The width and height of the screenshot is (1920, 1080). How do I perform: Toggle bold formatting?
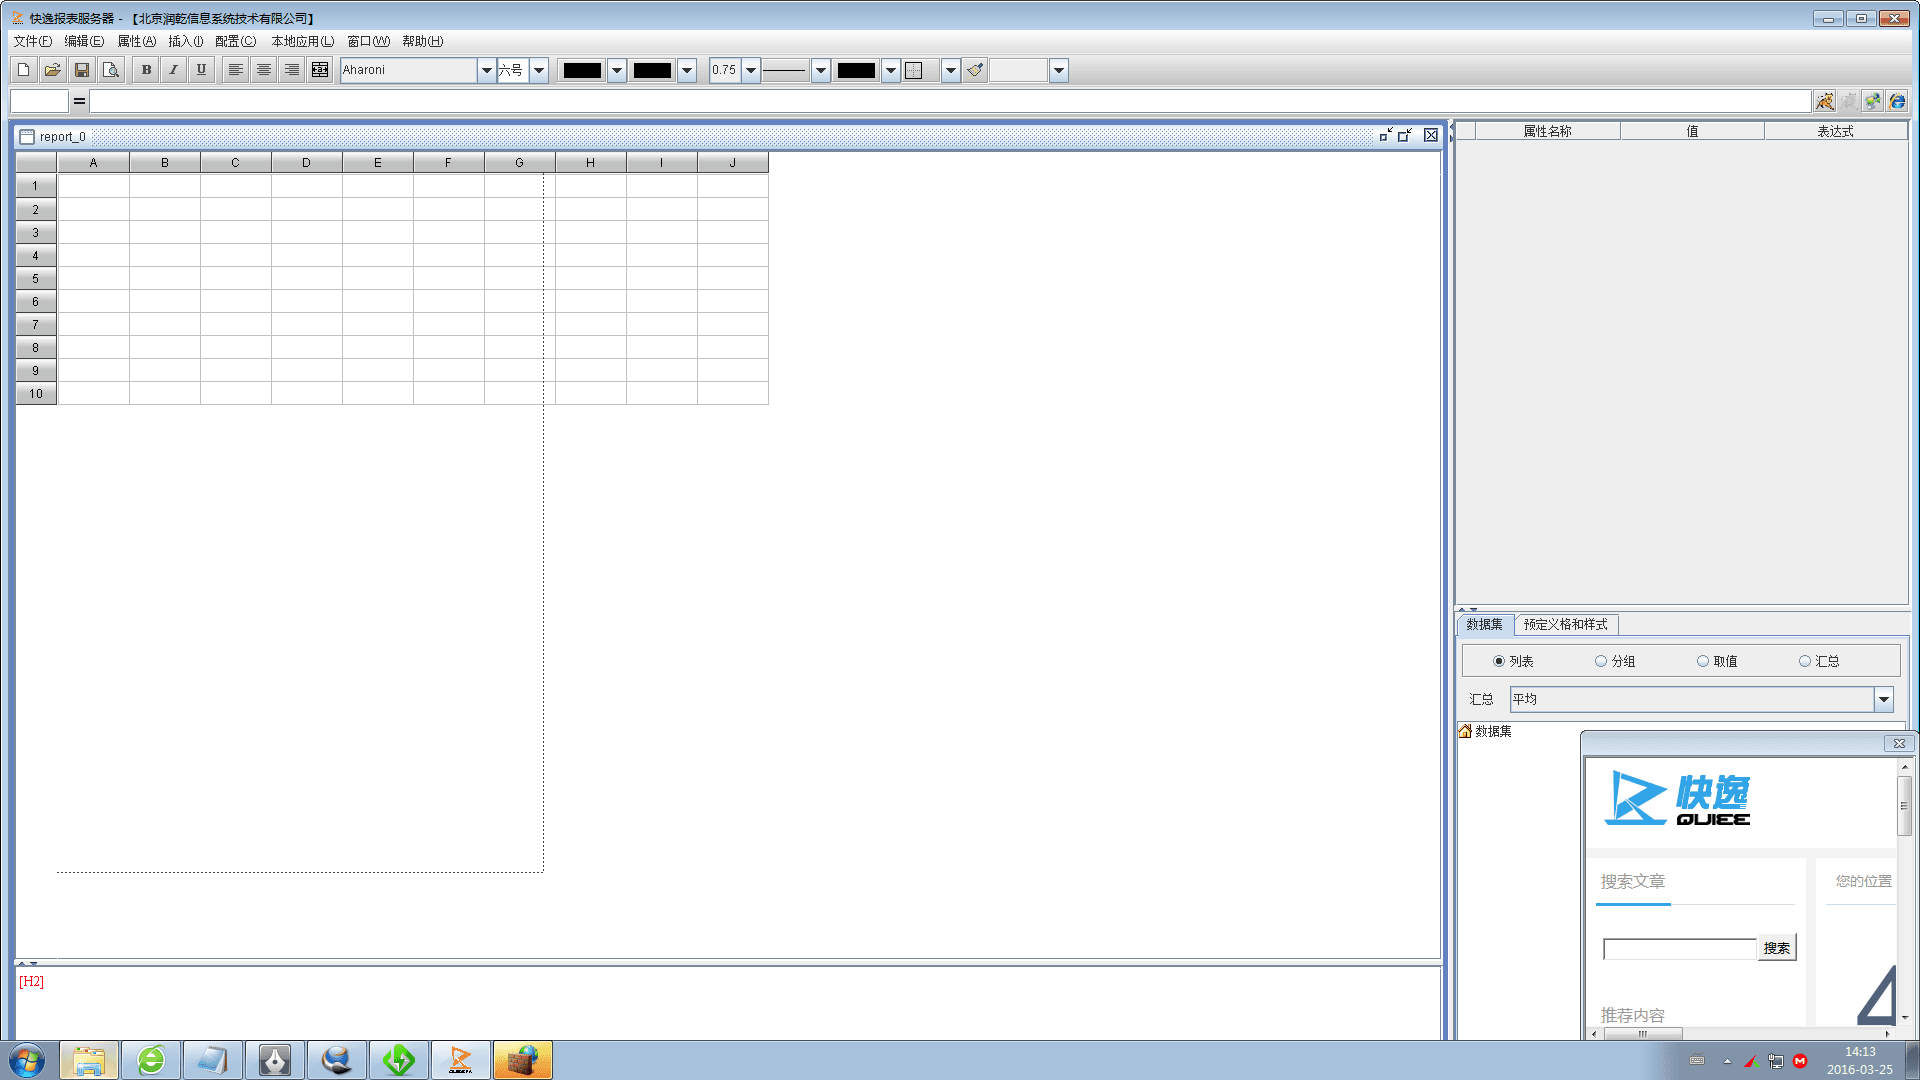(x=146, y=70)
